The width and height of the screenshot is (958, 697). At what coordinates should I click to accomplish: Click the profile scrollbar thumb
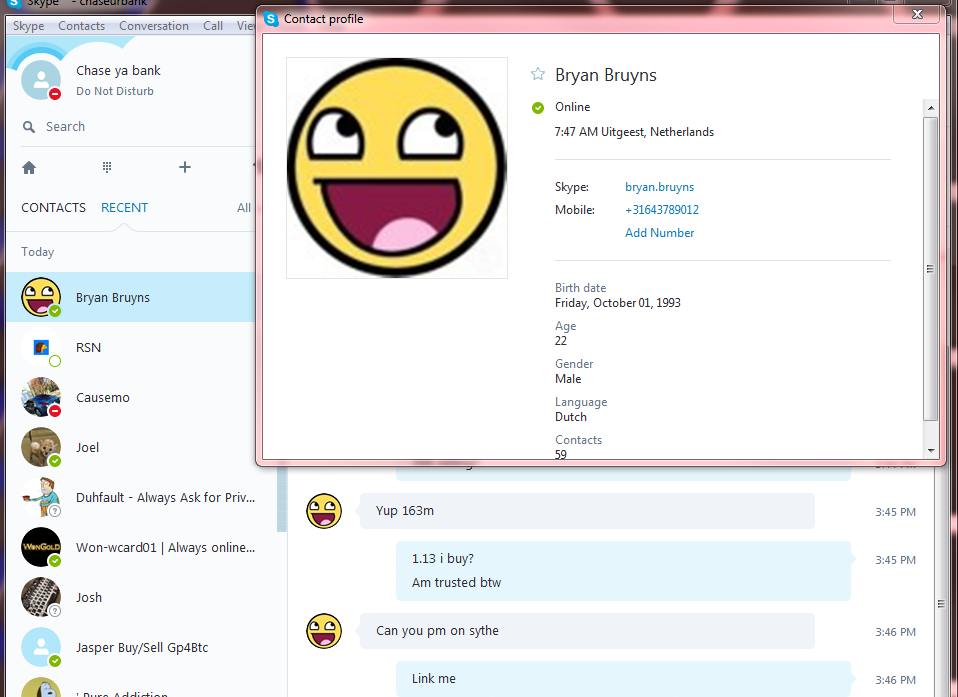[931, 269]
